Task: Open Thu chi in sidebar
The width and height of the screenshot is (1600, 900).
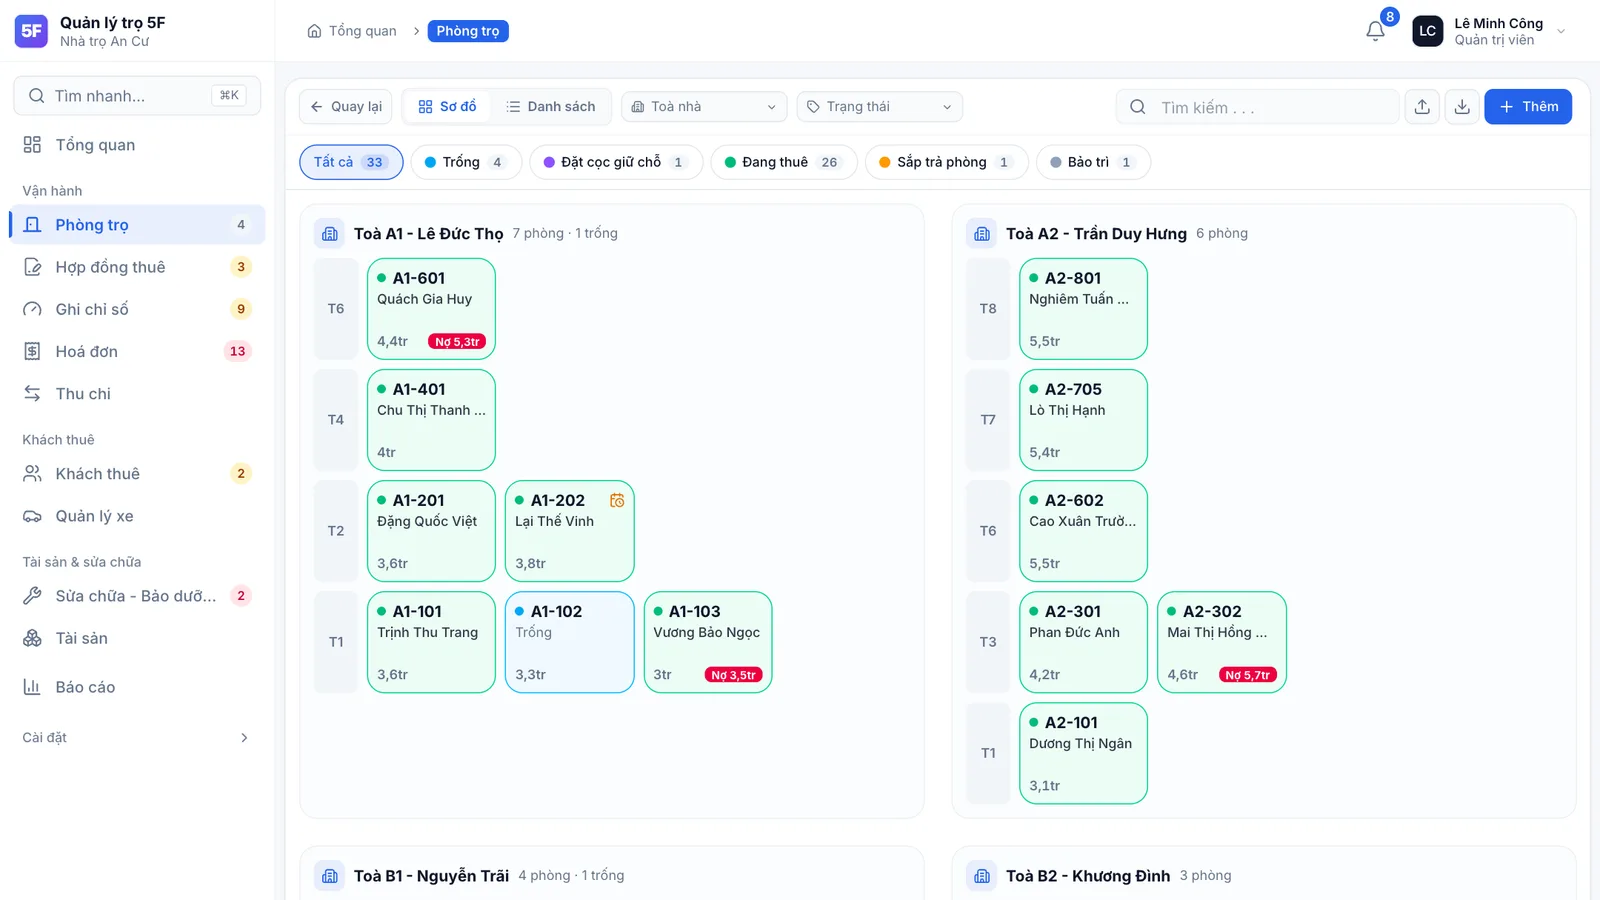Action: point(137,394)
